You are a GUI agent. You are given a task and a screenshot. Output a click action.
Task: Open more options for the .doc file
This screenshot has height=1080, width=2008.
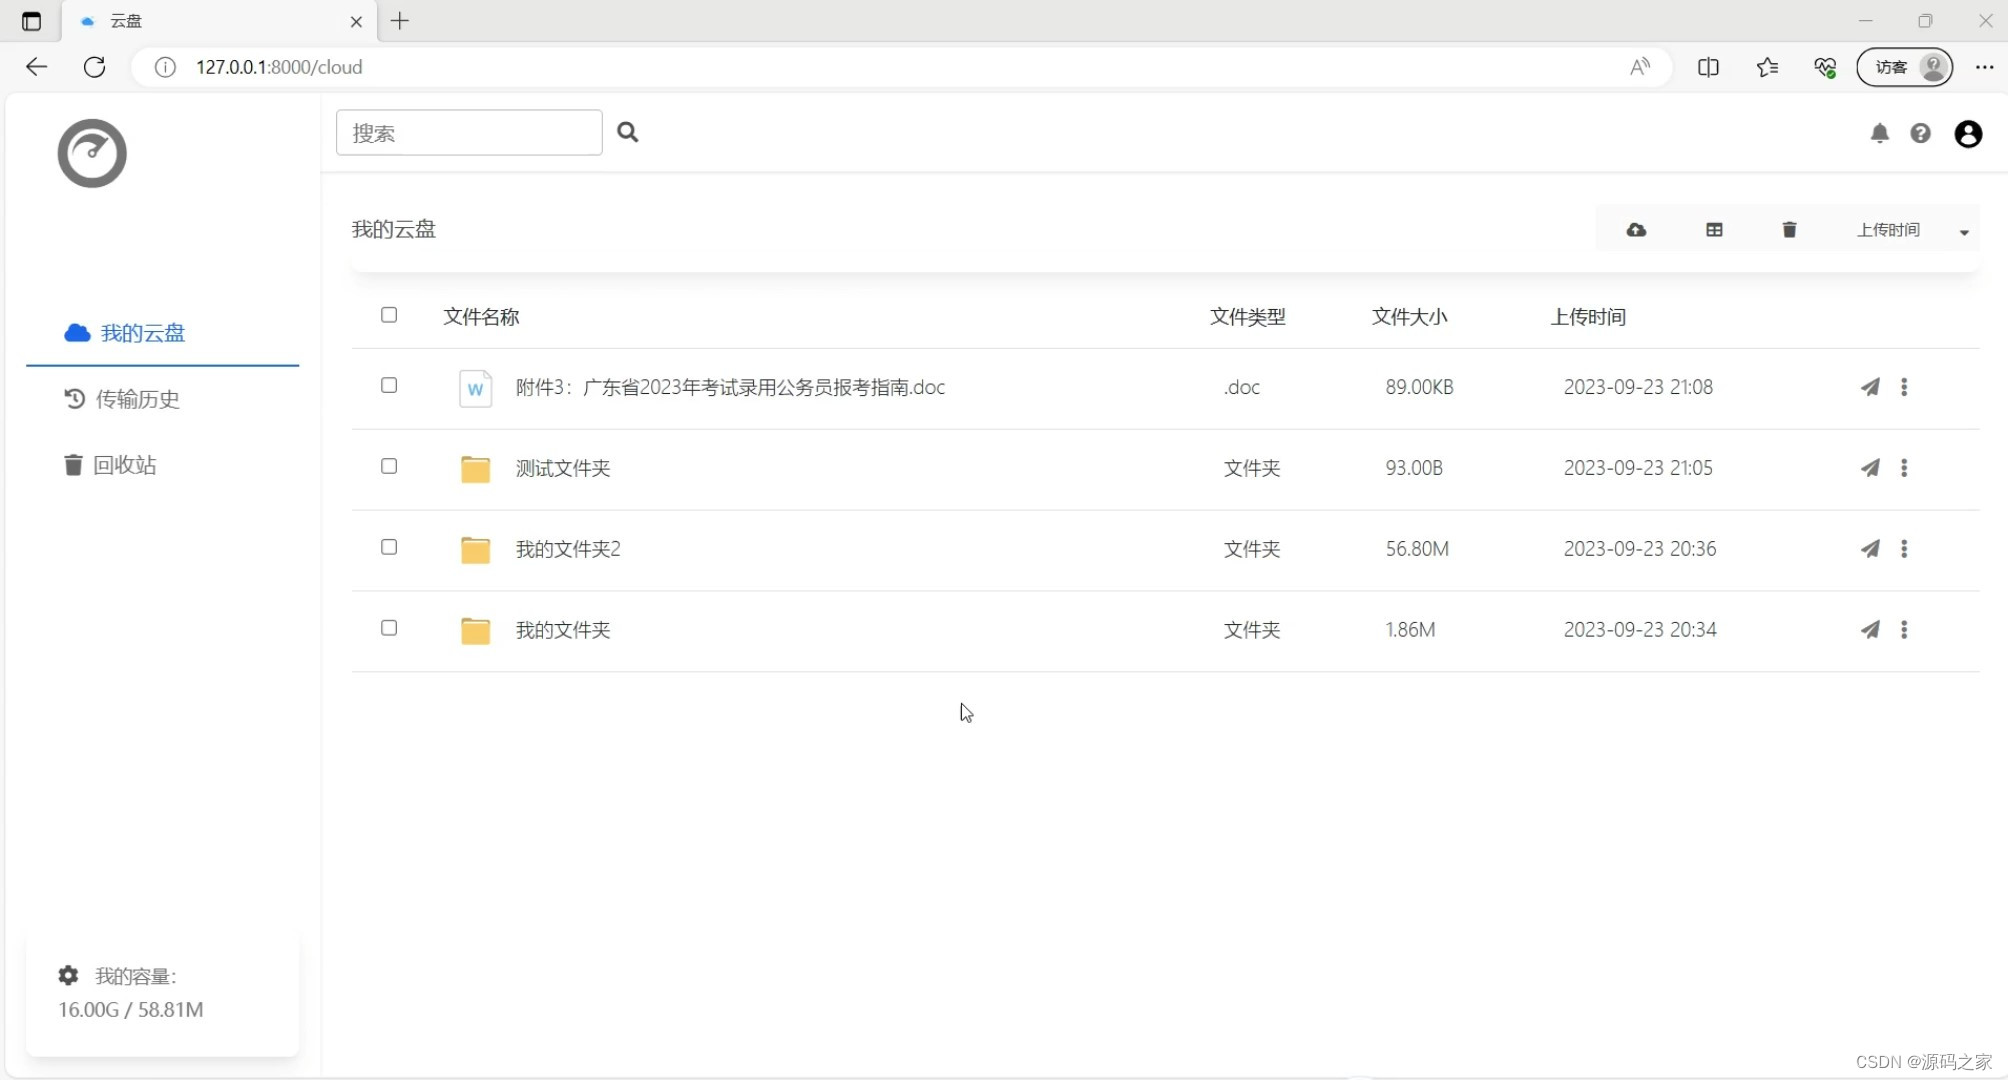[x=1904, y=387]
